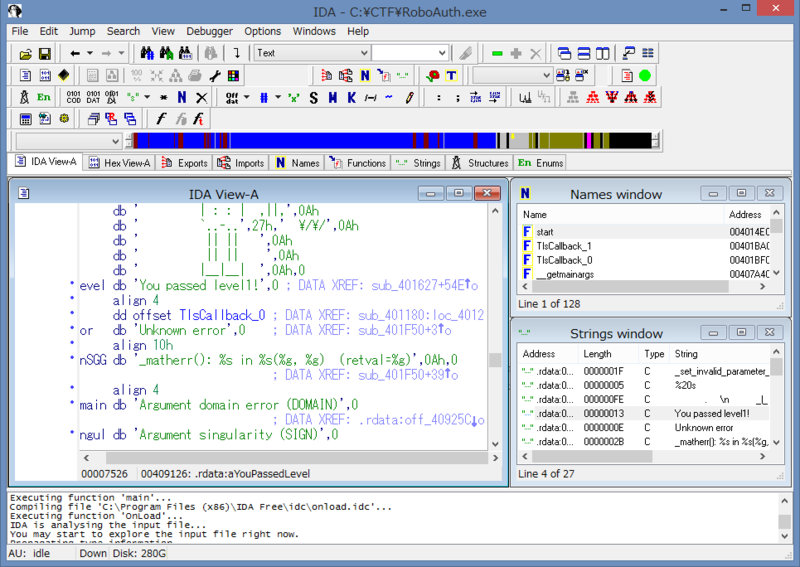Click the tile windows vertically icon
This screenshot has height=567, width=800.
603,53
